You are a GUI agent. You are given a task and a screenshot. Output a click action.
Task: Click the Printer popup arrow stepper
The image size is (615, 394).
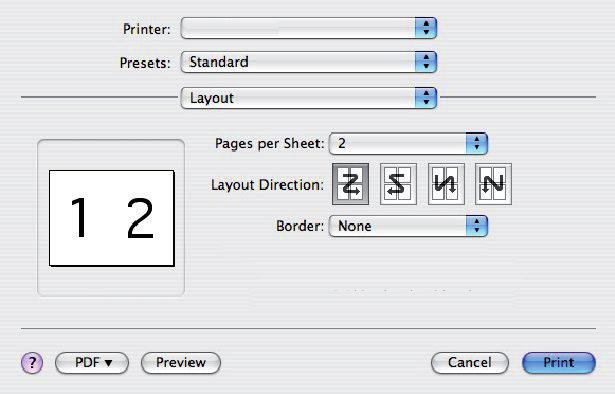pyautogui.click(x=426, y=28)
